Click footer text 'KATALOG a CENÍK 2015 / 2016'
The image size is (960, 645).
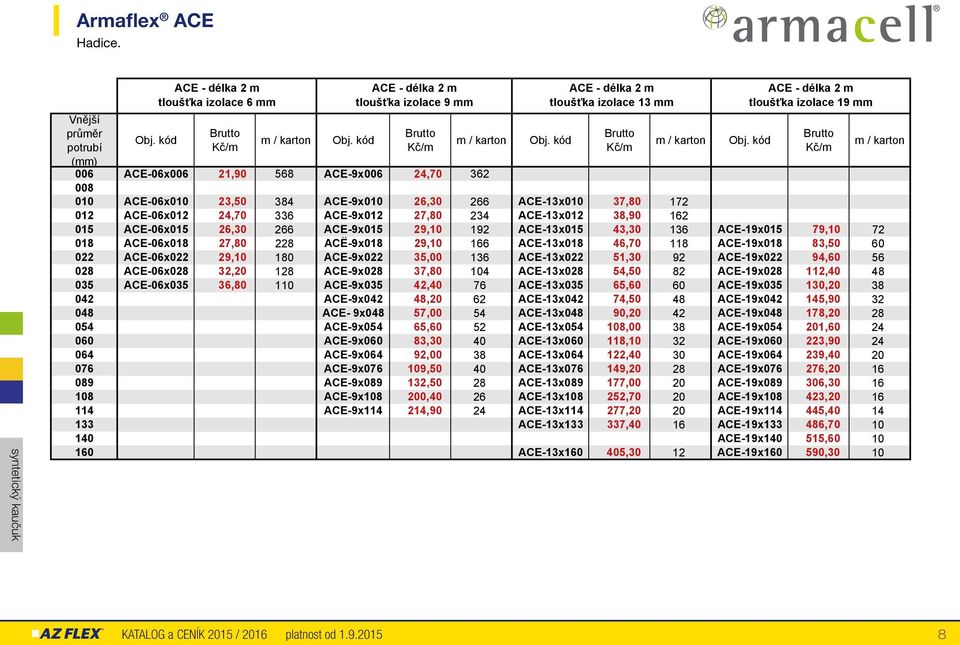(x=194, y=635)
